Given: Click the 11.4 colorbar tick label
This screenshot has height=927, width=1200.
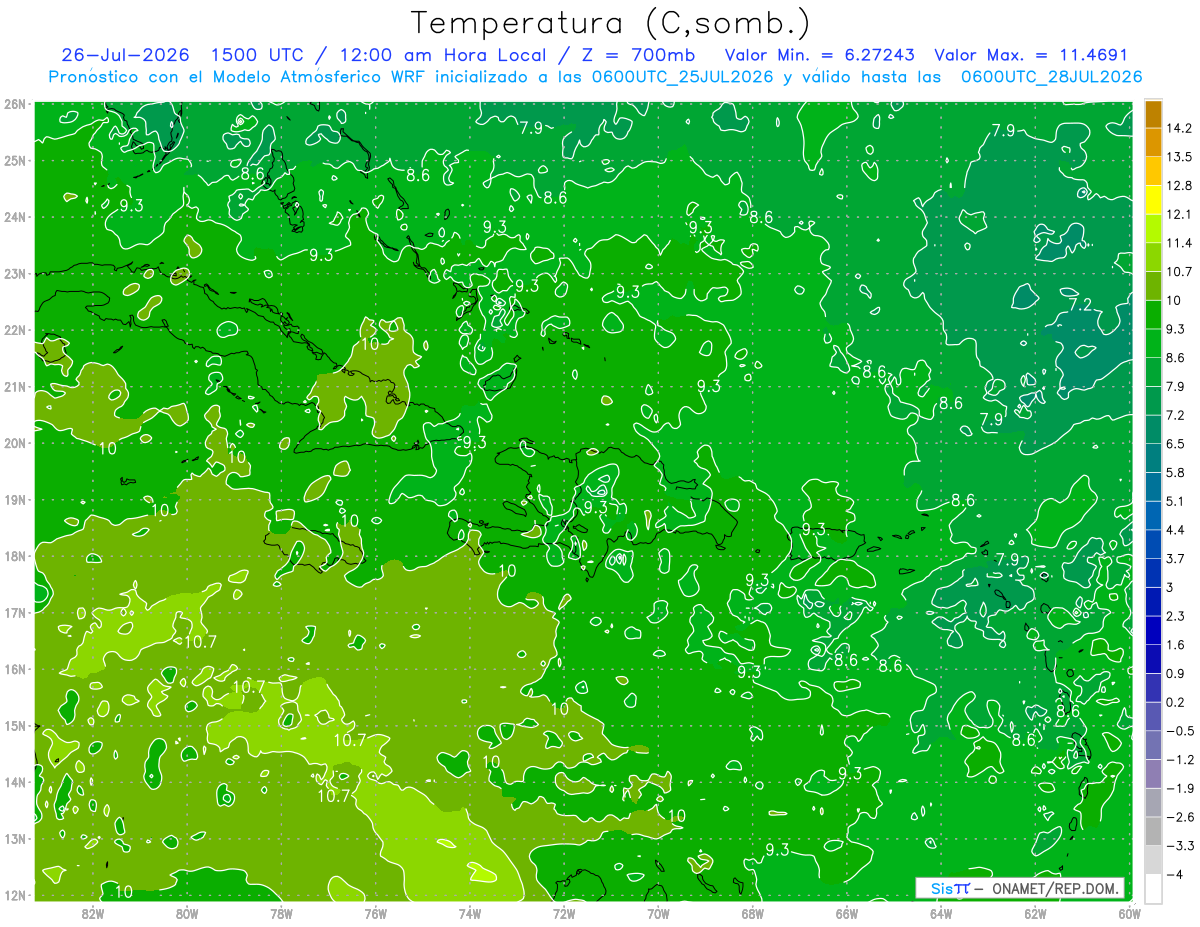Looking at the screenshot, I should pos(1178,243).
